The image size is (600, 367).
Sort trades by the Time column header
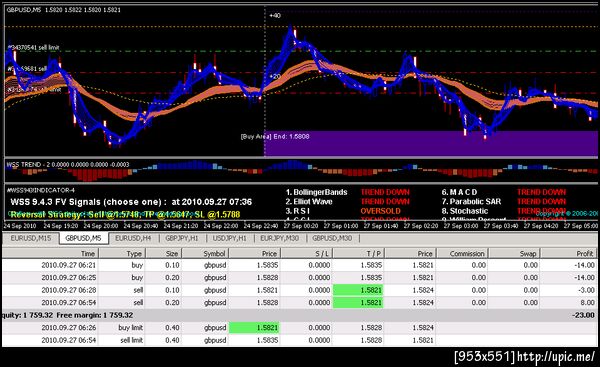pyautogui.click(x=51, y=253)
